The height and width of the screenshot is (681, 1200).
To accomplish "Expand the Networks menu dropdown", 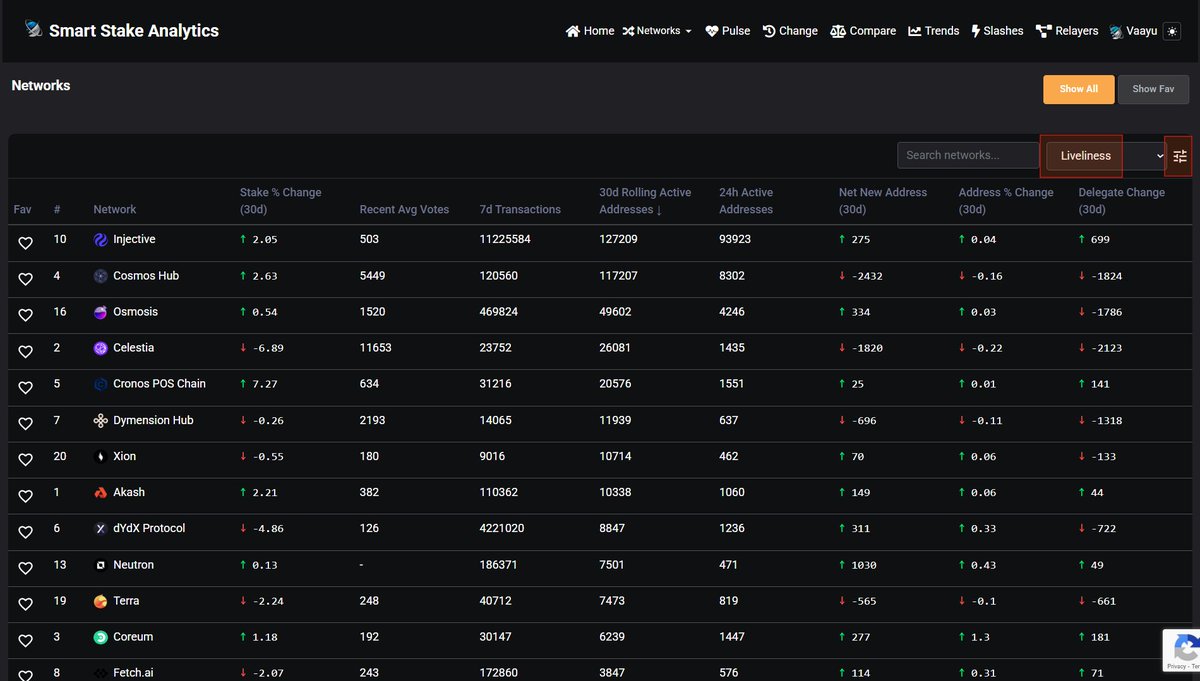I will click(x=657, y=31).
